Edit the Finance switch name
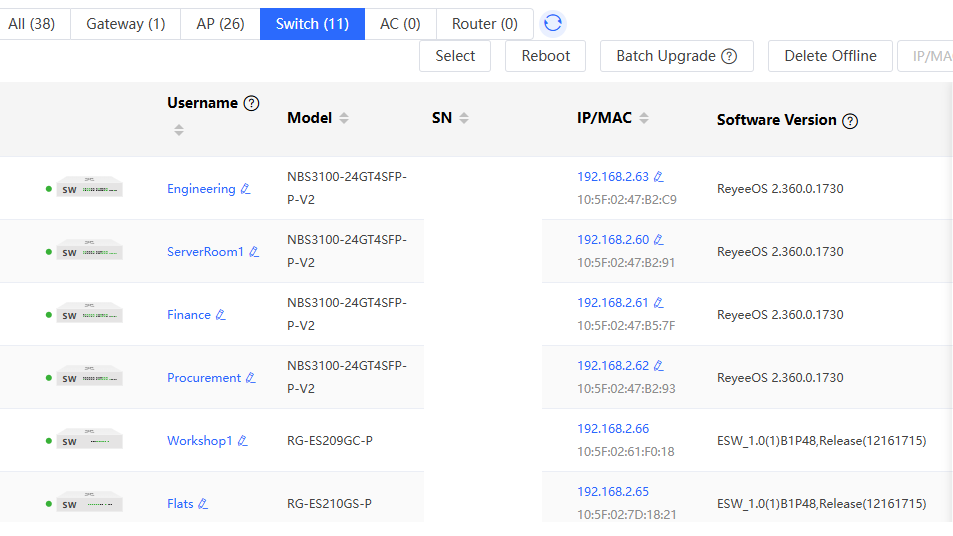 pyautogui.click(x=221, y=315)
